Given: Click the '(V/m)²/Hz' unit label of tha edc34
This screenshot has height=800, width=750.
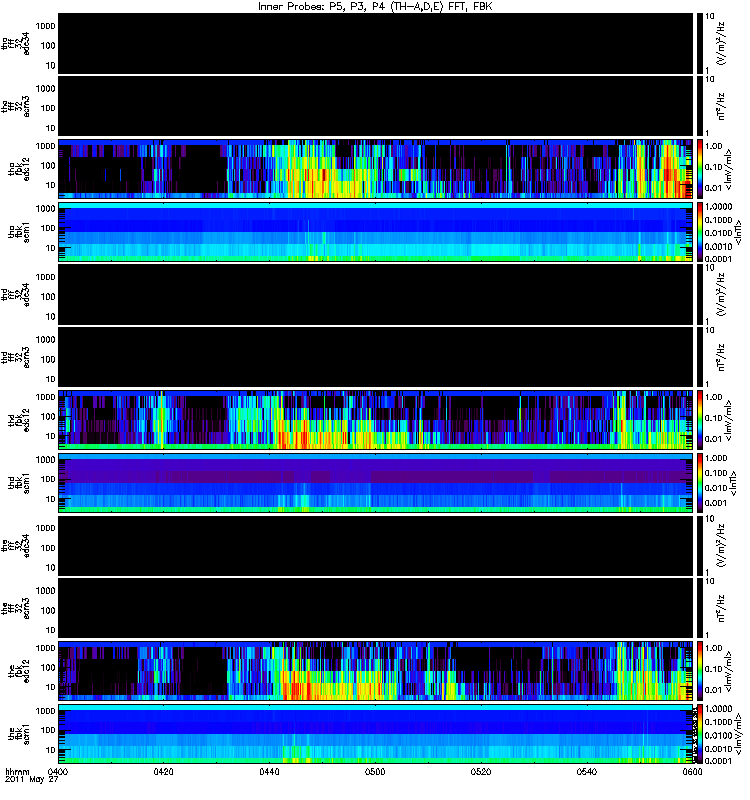Looking at the screenshot, I should [721, 43].
